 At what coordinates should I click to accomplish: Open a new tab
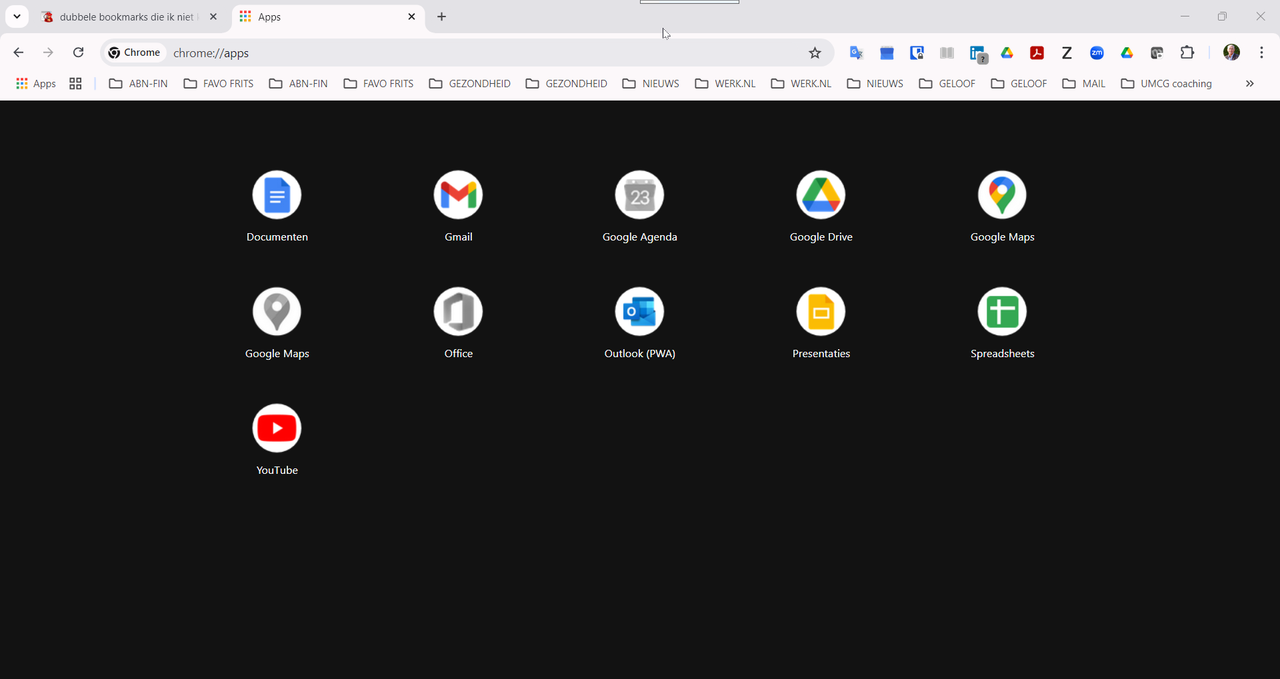pyautogui.click(x=441, y=17)
